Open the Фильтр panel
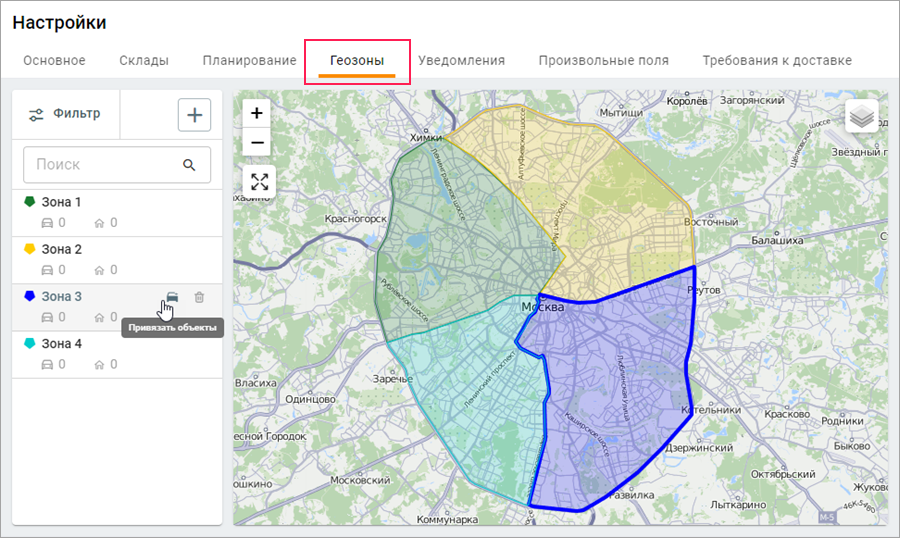This screenshot has height=538, width=900. (x=65, y=114)
